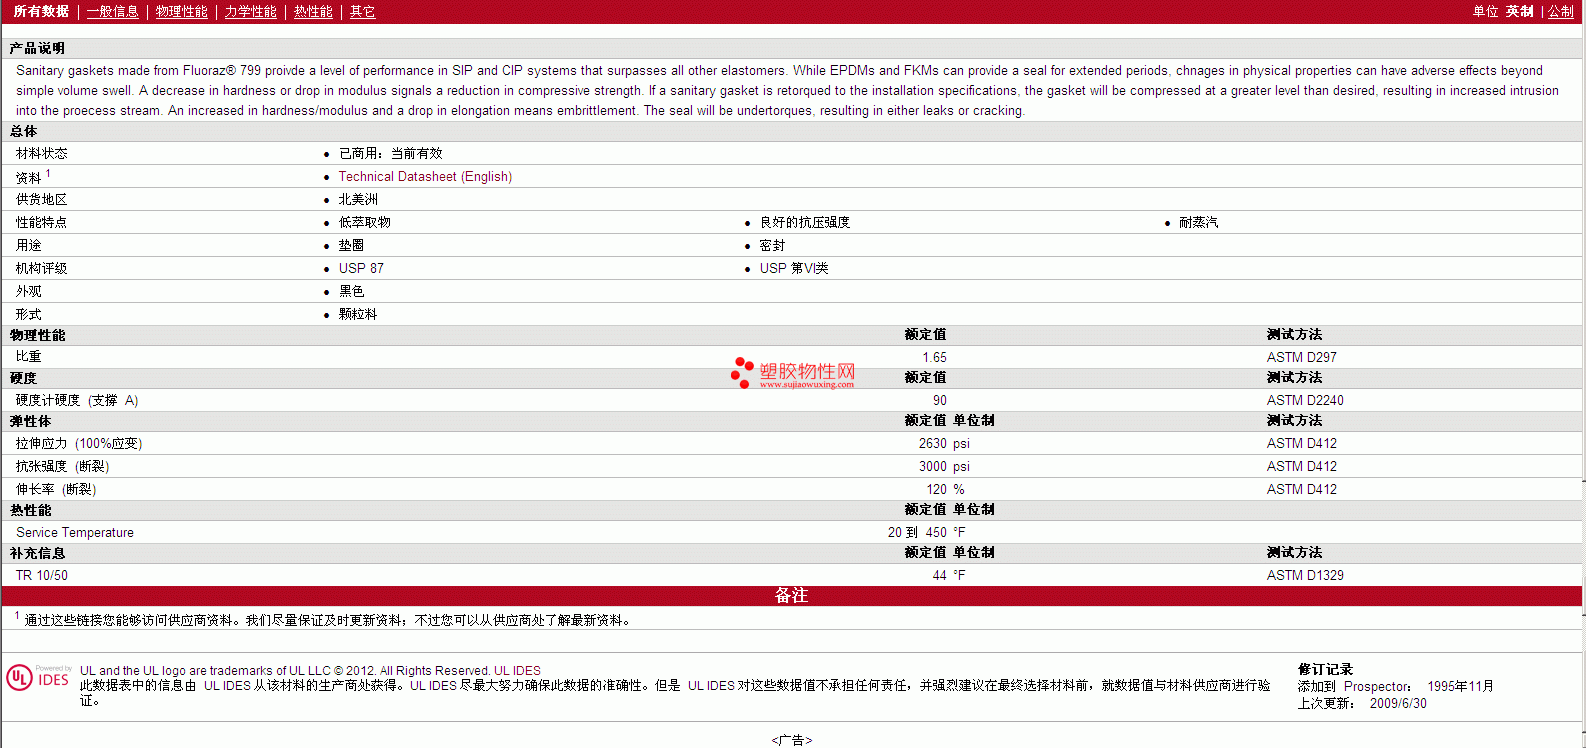Click the ASTM D297 test method
The width and height of the screenshot is (1586, 748).
click(x=1301, y=357)
